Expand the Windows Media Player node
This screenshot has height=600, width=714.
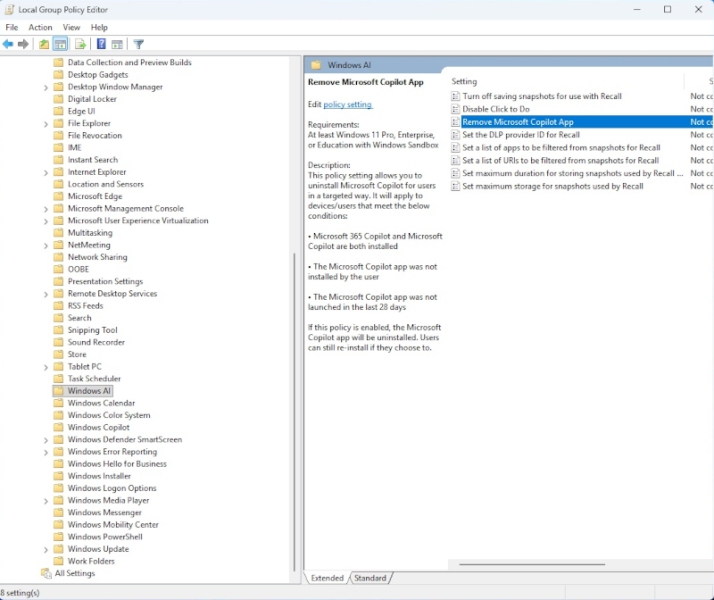point(46,501)
